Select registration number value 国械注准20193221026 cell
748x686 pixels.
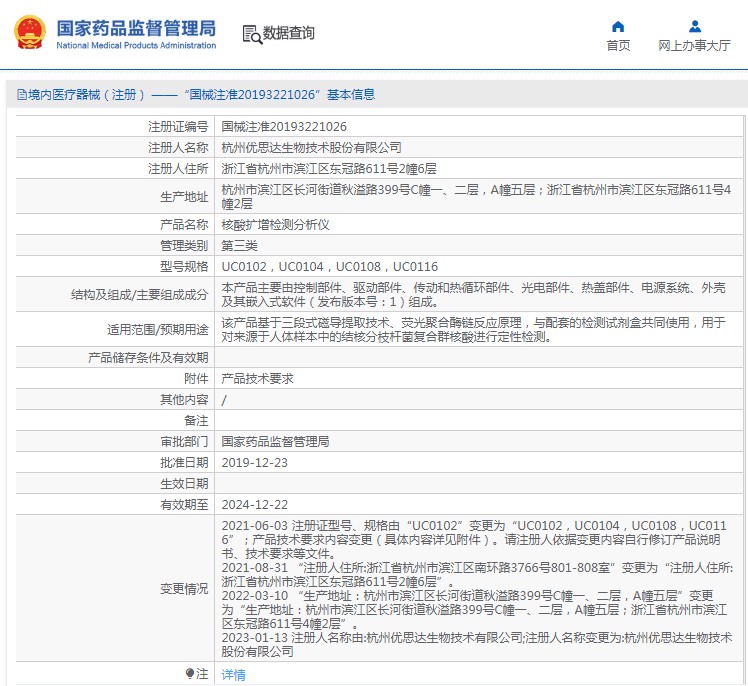[284, 126]
